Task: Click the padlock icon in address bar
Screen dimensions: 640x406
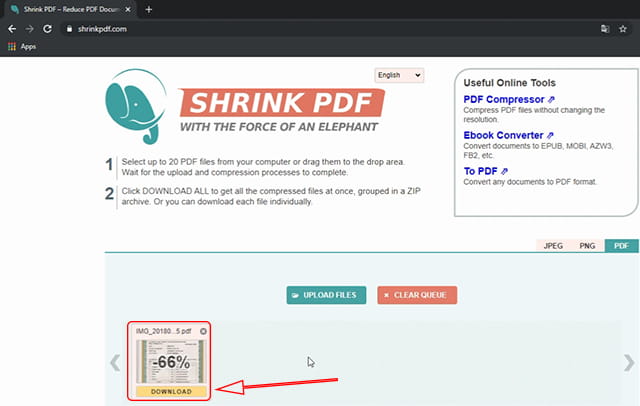Action: [69, 29]
